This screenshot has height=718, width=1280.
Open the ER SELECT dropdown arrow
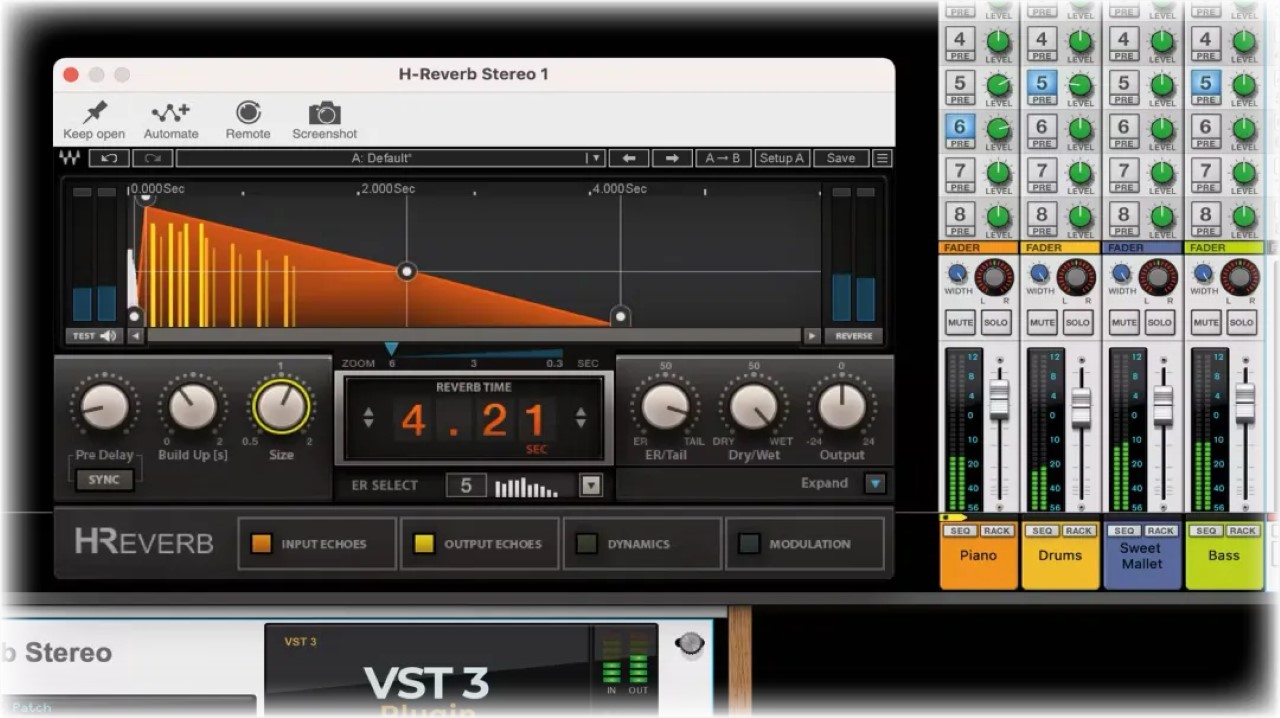[x=591, y=486]
